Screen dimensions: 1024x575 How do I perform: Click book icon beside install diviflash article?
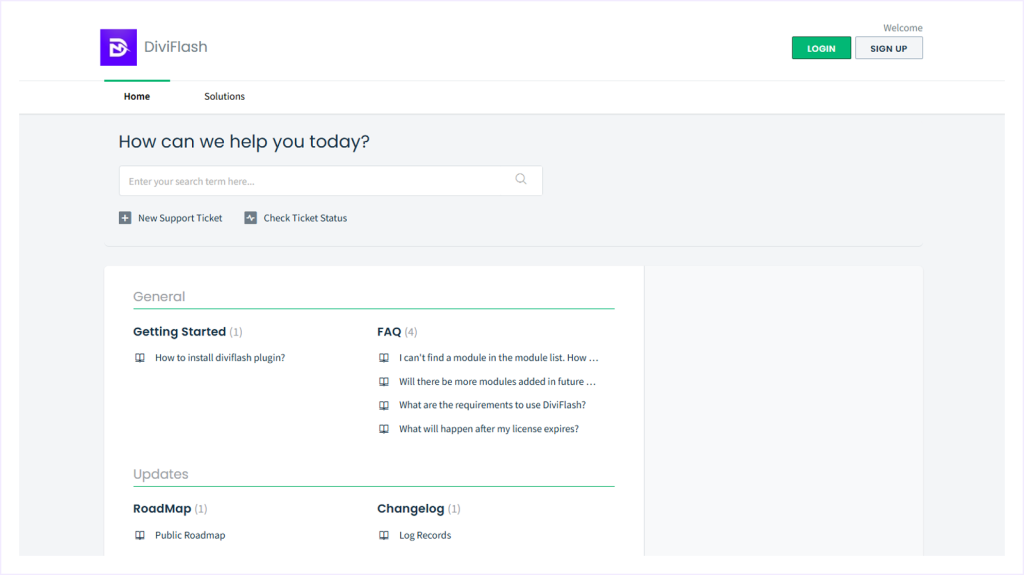[140, 358]
